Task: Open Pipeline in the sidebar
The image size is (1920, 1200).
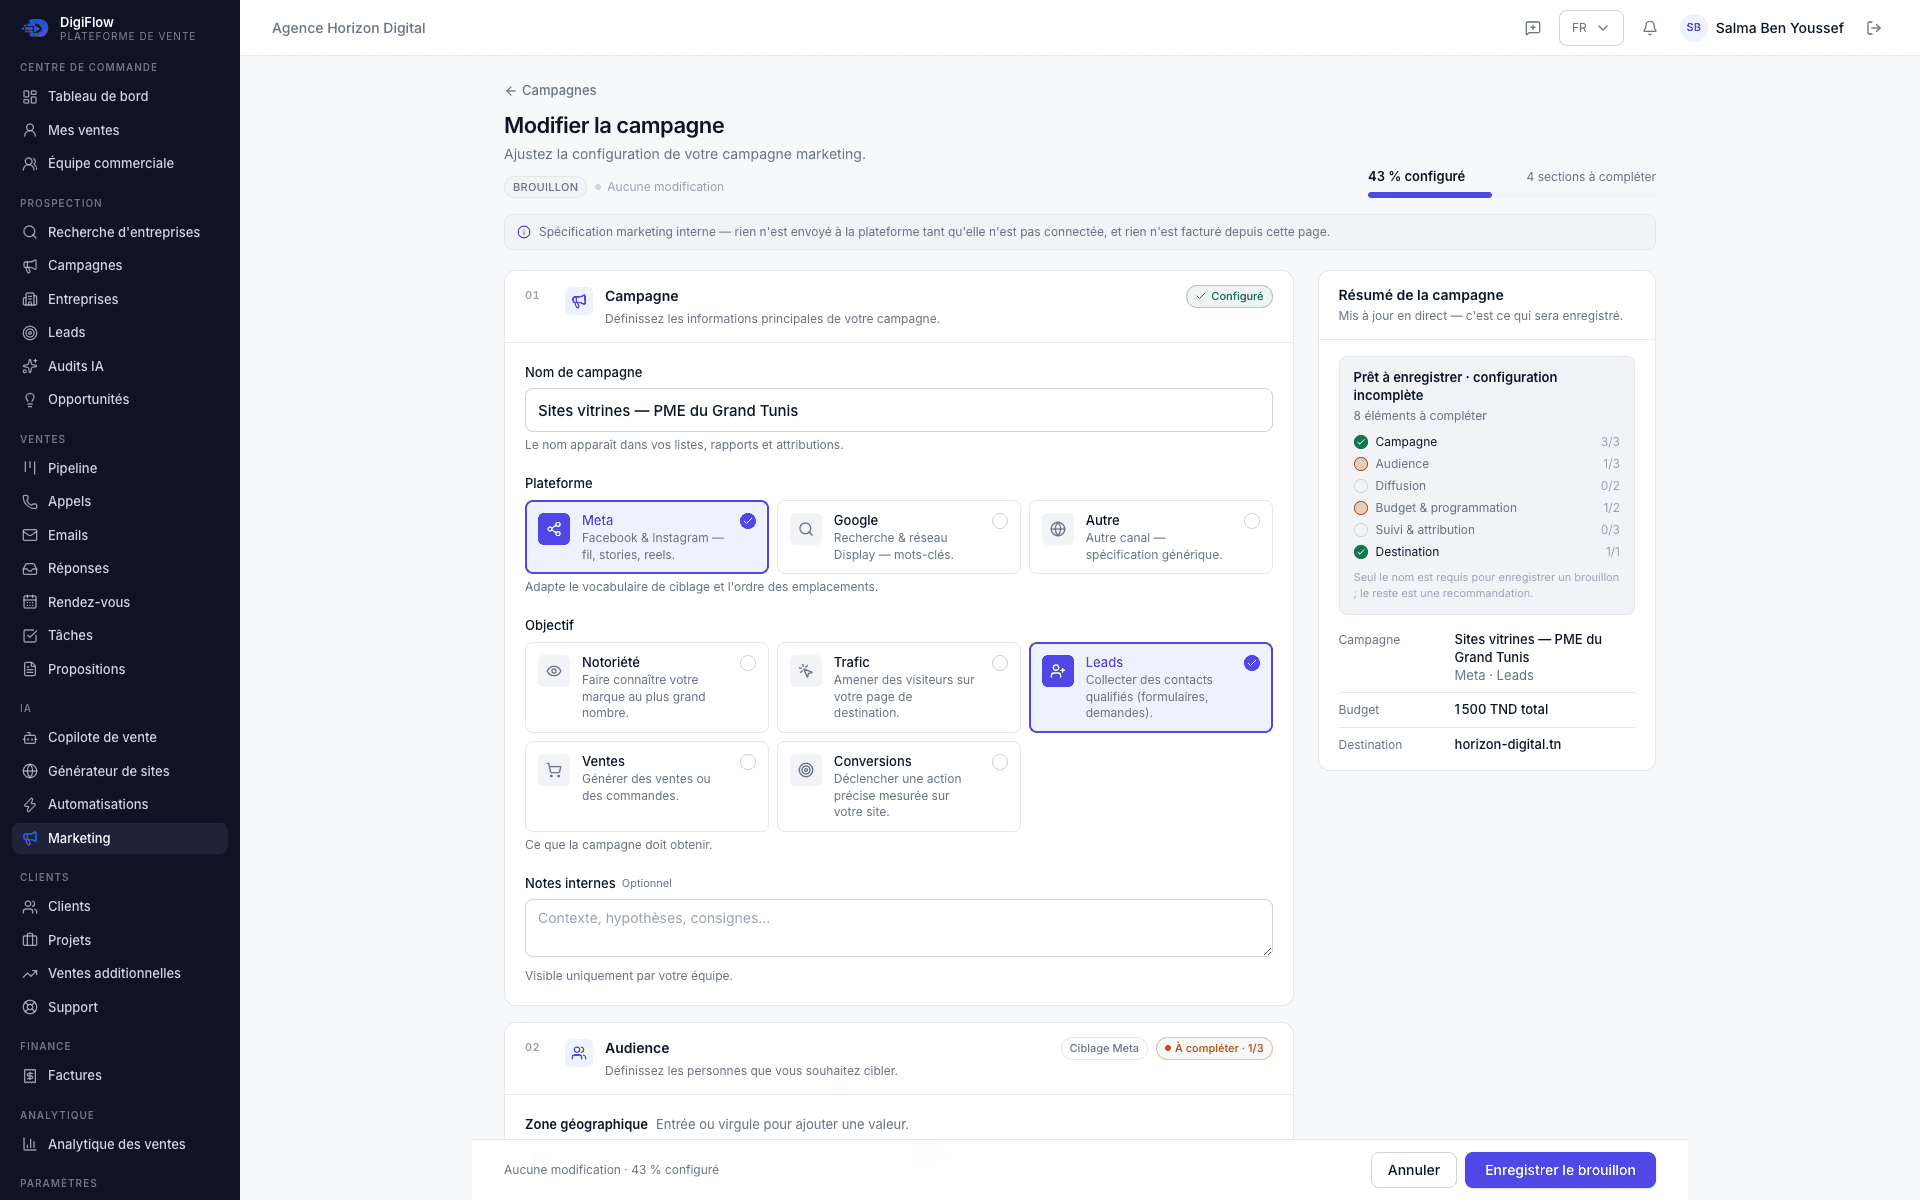Action: coord(120,468)
